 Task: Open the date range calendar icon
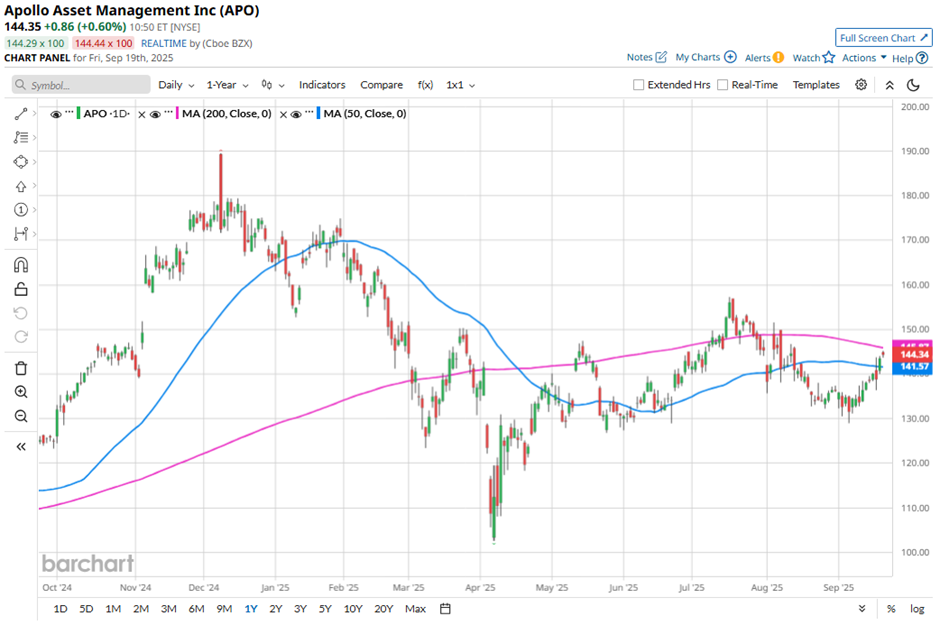445,609
